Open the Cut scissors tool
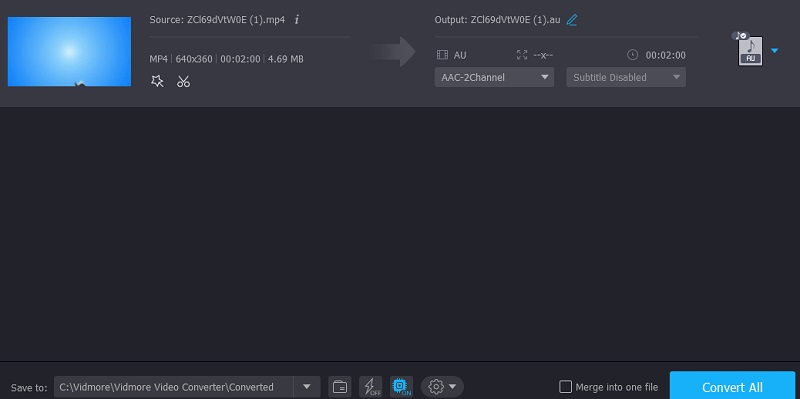Image resolution: width=800 pixels, height=399 pixels. click(184, 81)
